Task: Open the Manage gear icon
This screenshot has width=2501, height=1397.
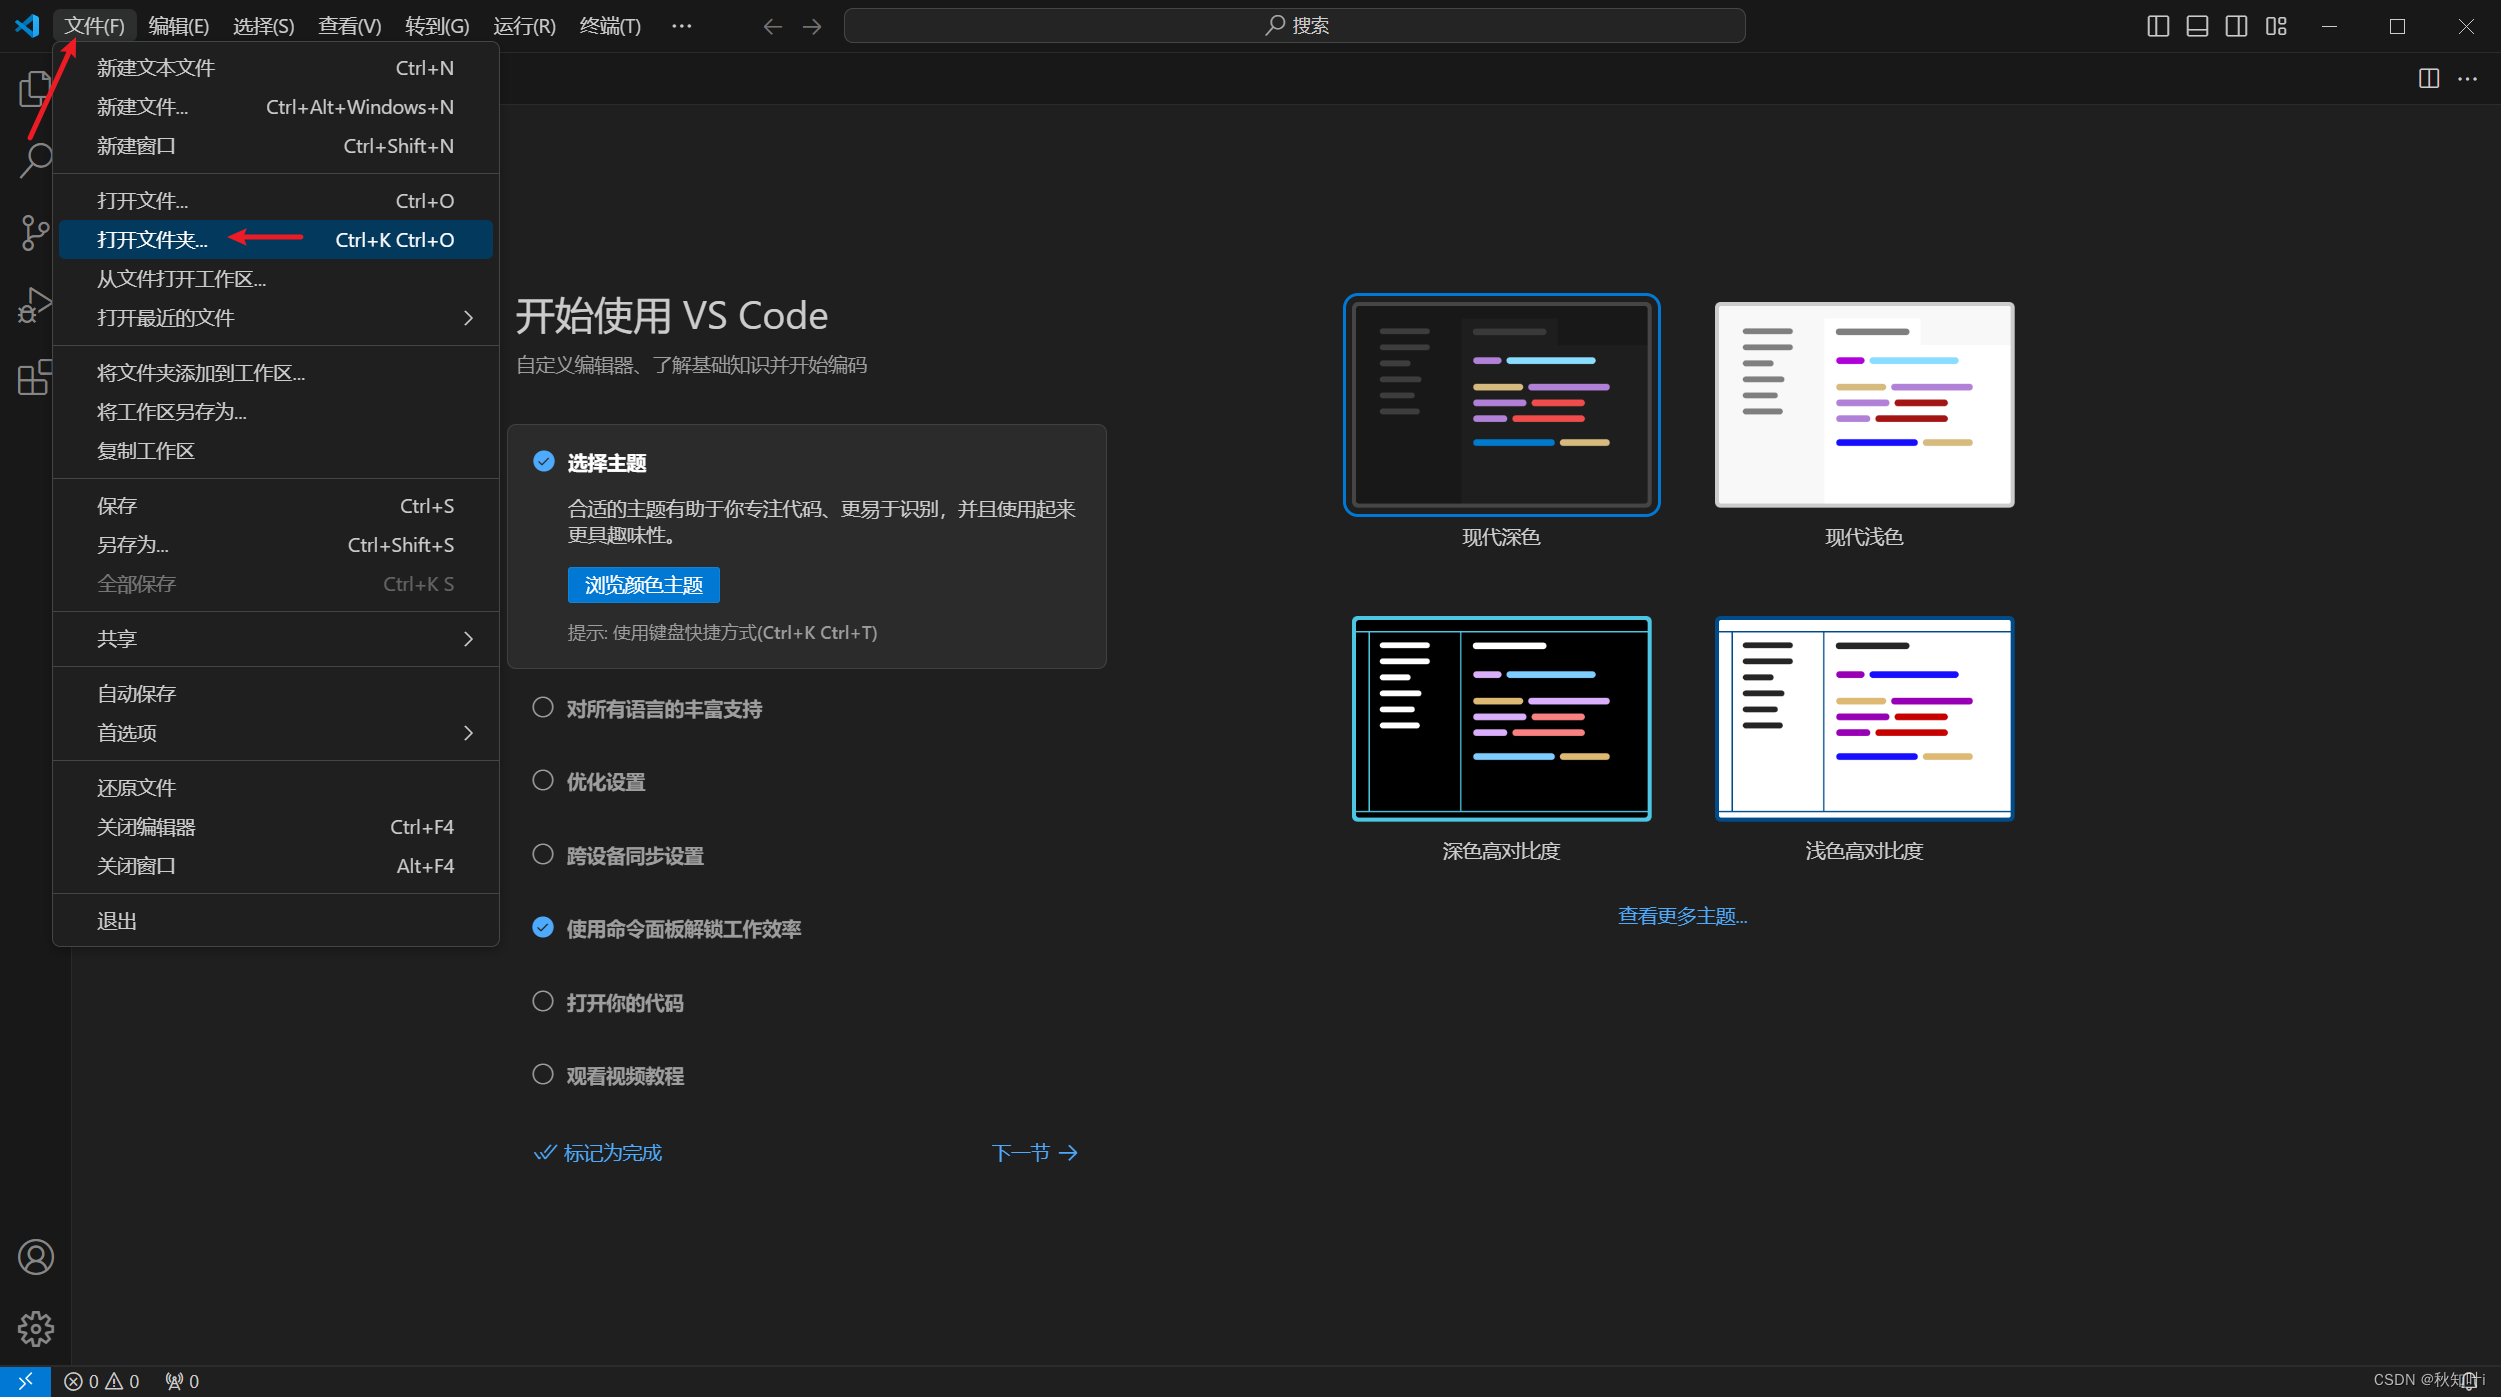Action: pyautogui.click(x=35, y=1329)
